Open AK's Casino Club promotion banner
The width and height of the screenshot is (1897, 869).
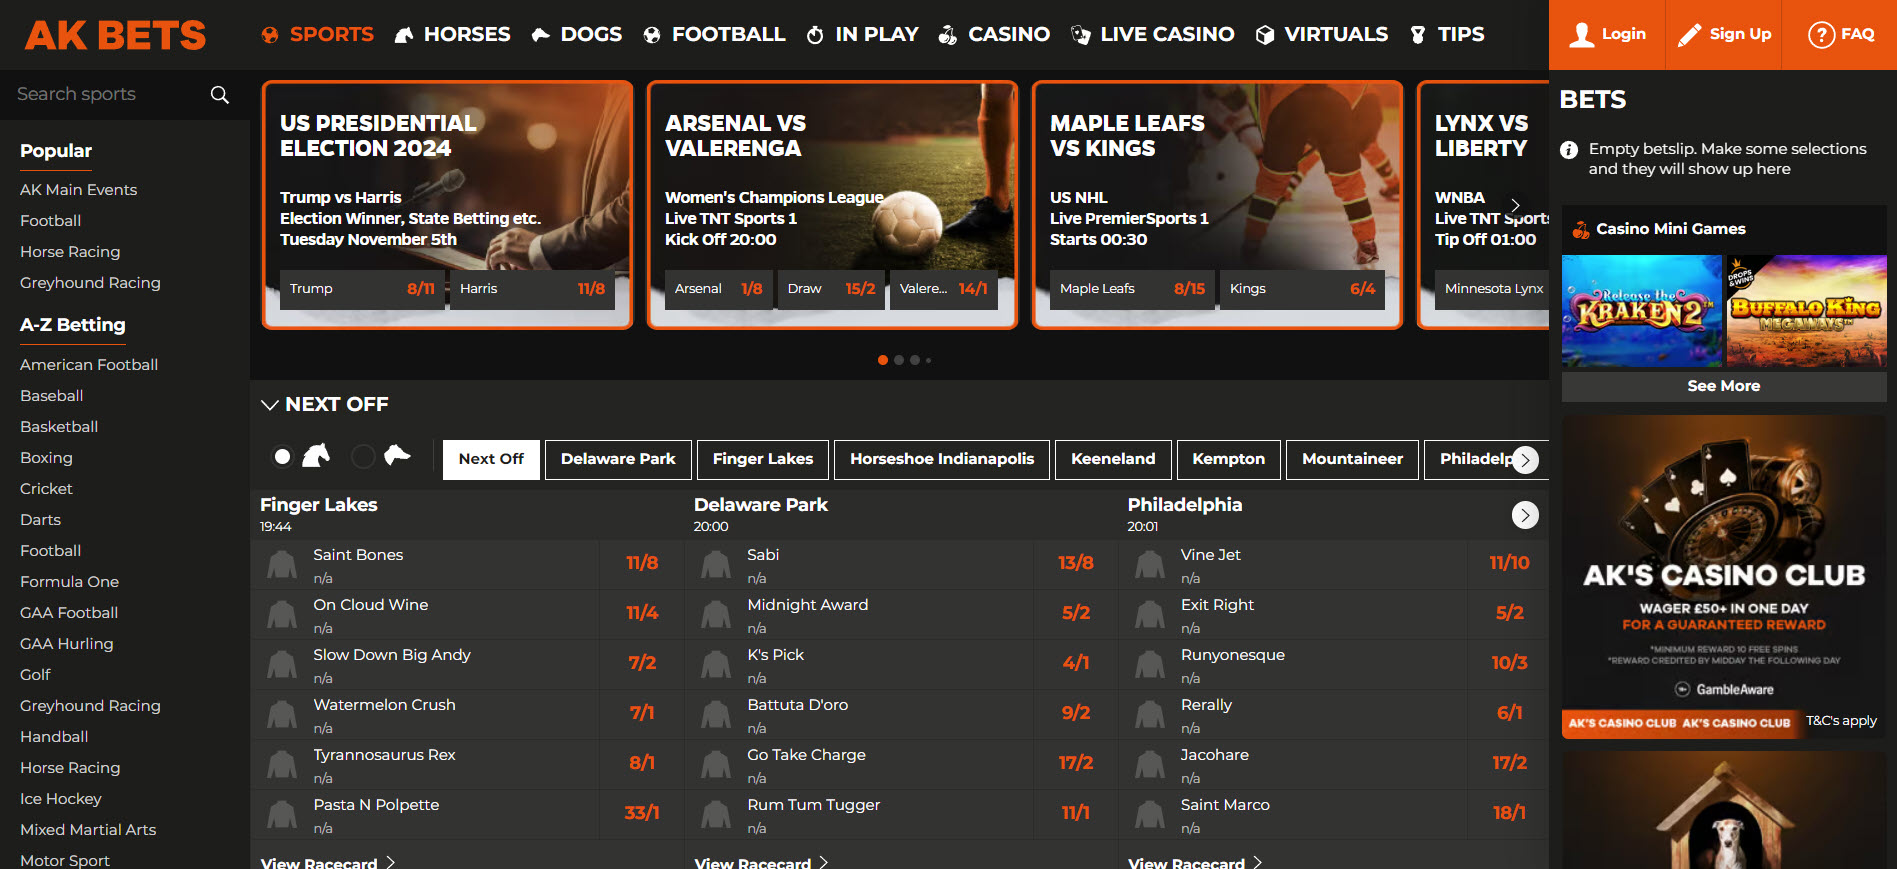[x=1724, y=577]
